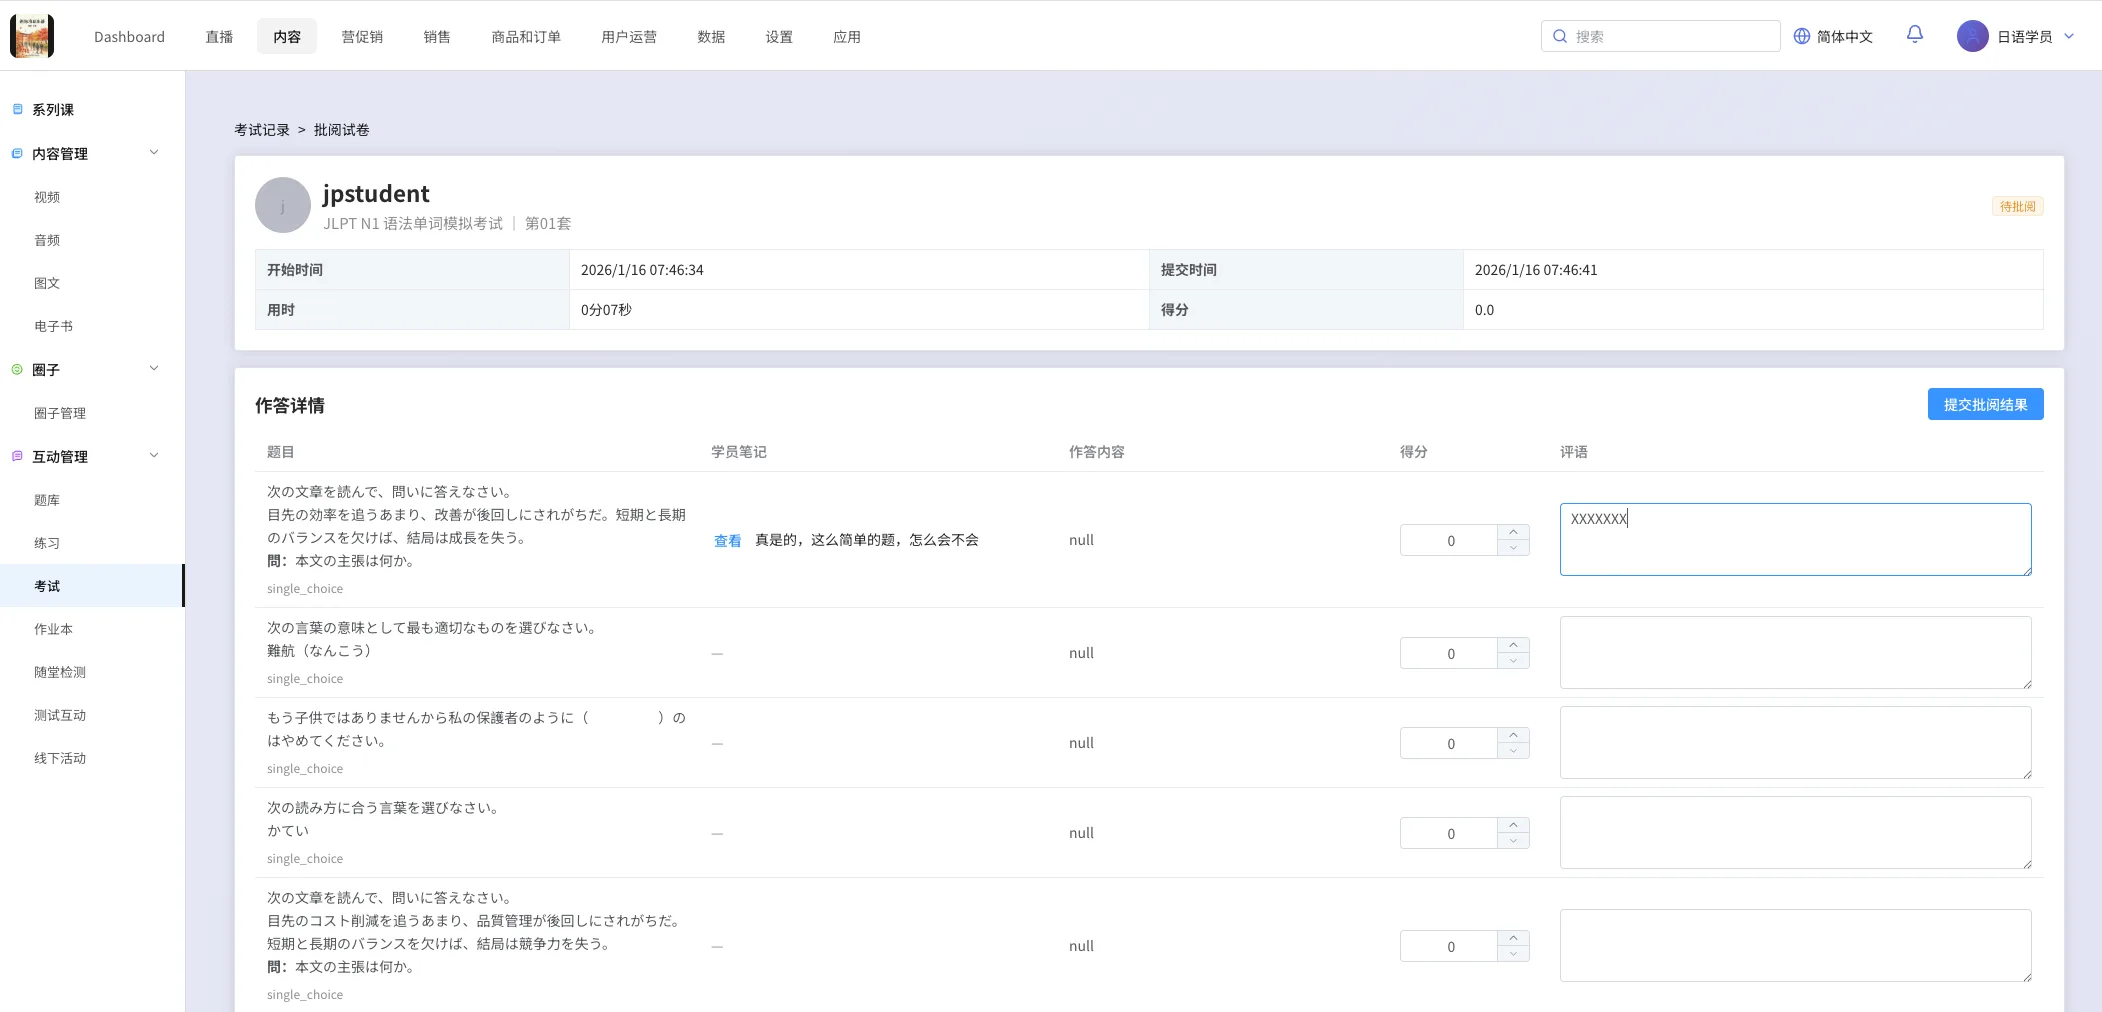2102x1012 pixels.
Task: Open the 数据 top menu
Action: [711, 37]
